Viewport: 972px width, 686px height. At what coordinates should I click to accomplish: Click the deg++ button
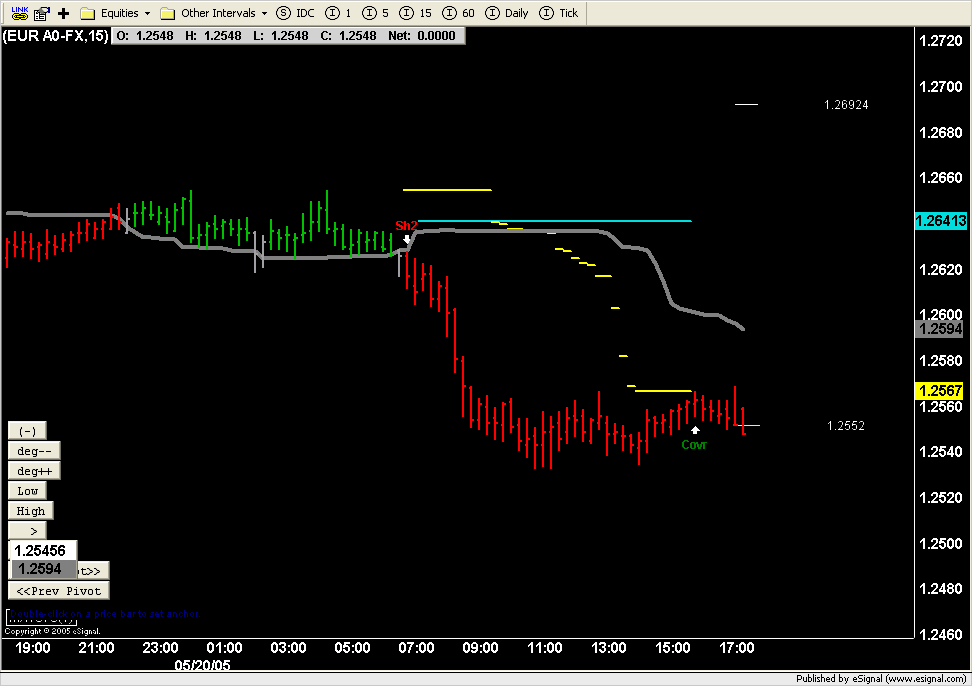click(34, 471)
